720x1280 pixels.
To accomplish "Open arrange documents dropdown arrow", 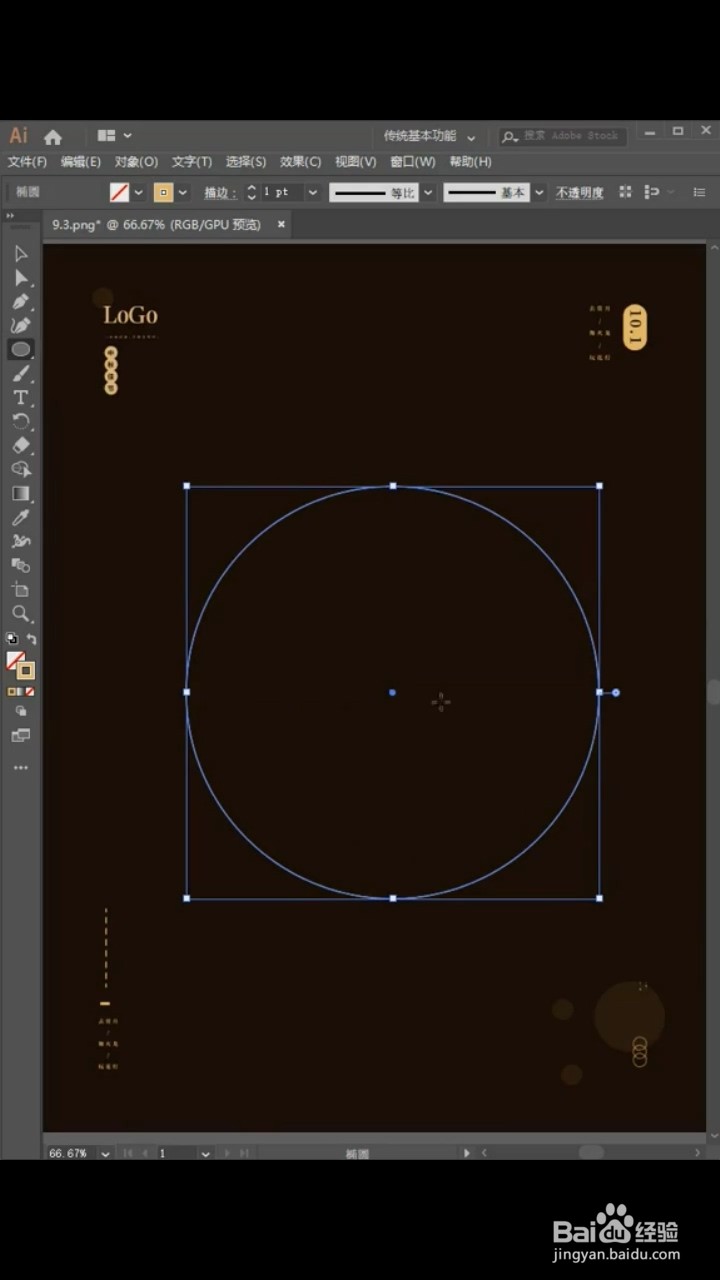I will (x=127, y=136).
